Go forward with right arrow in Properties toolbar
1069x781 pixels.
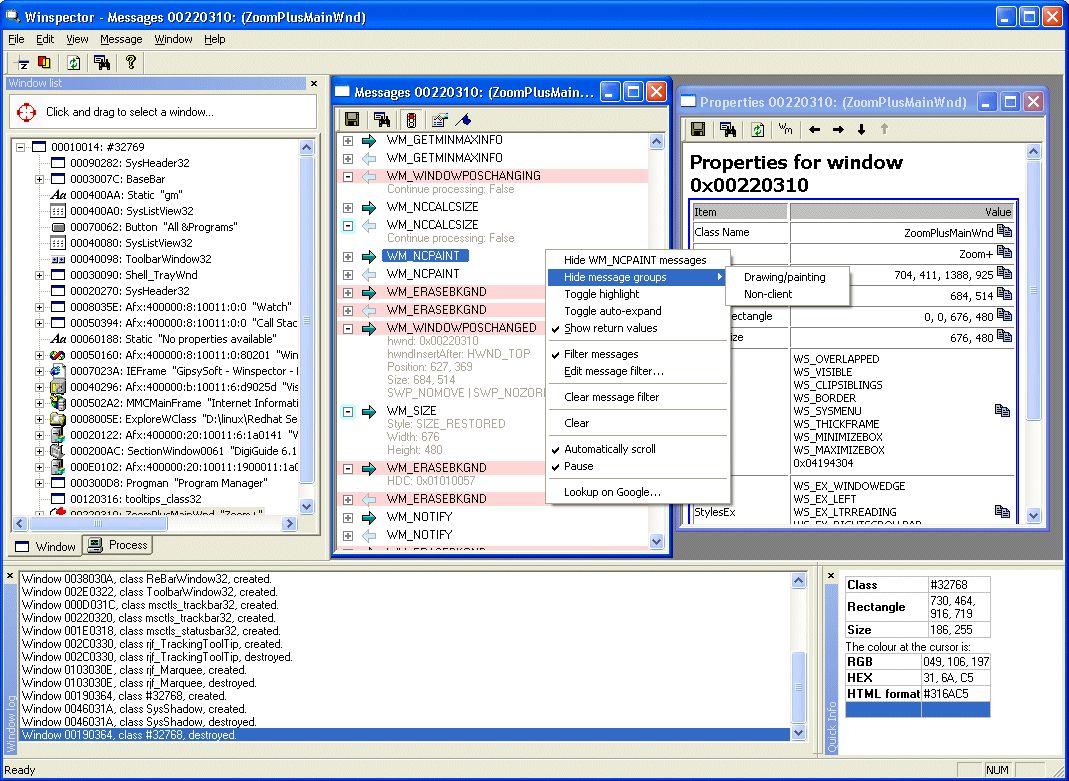click(838, 129)
